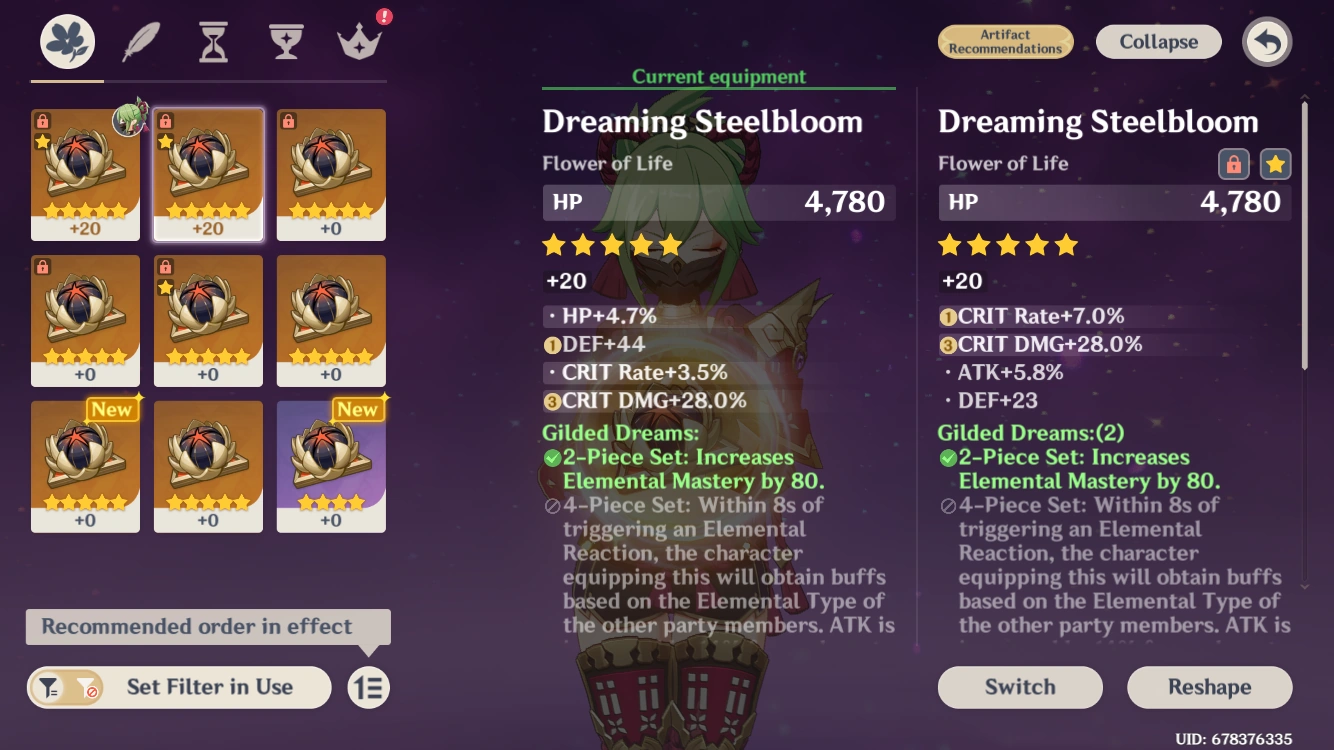Select the purple four-star New flower artifact
The image size is (1334, 750).
pos(331,467)
